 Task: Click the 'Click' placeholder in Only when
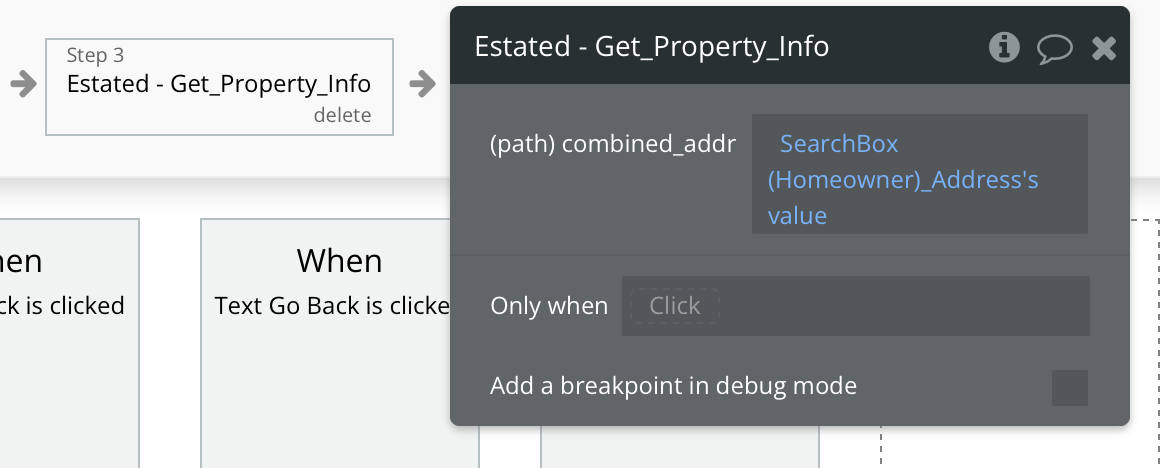pos(675,305)
